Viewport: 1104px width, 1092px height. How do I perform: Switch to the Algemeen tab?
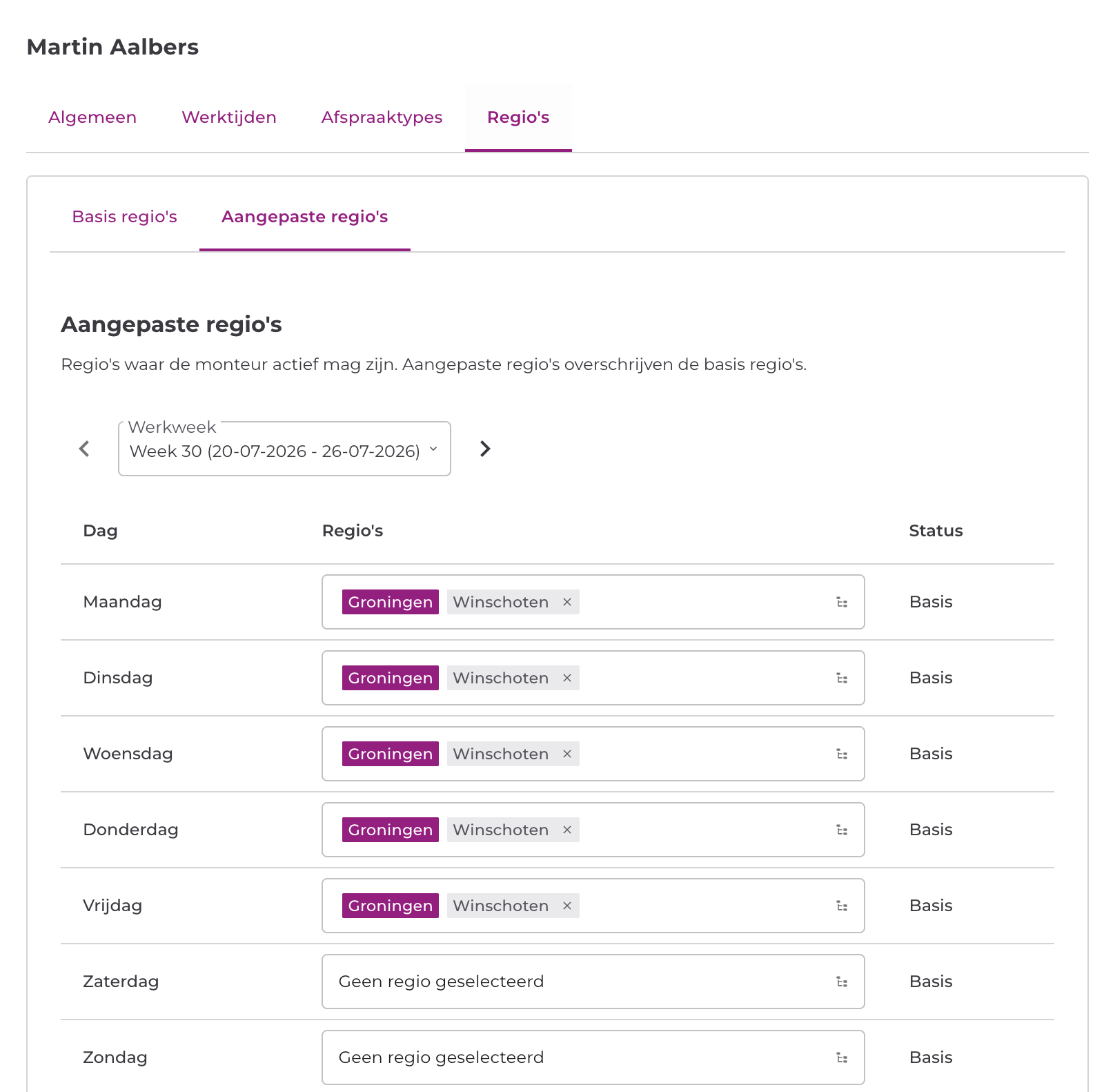pyautogui.click(x=92, y=117)
